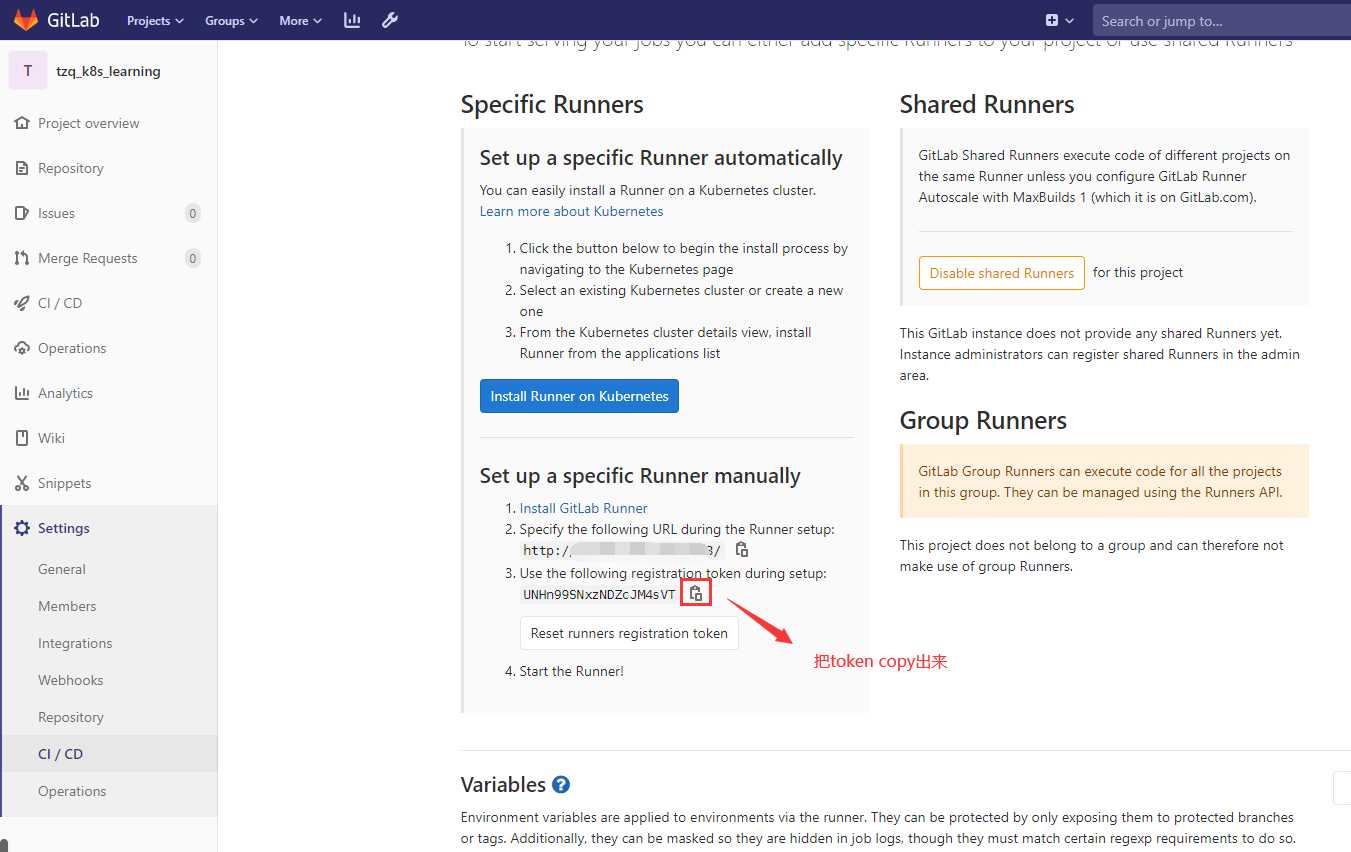This screenshot has width=1351, height=852.
Task: Click the Group Runners heading
Action: (983, 421)
